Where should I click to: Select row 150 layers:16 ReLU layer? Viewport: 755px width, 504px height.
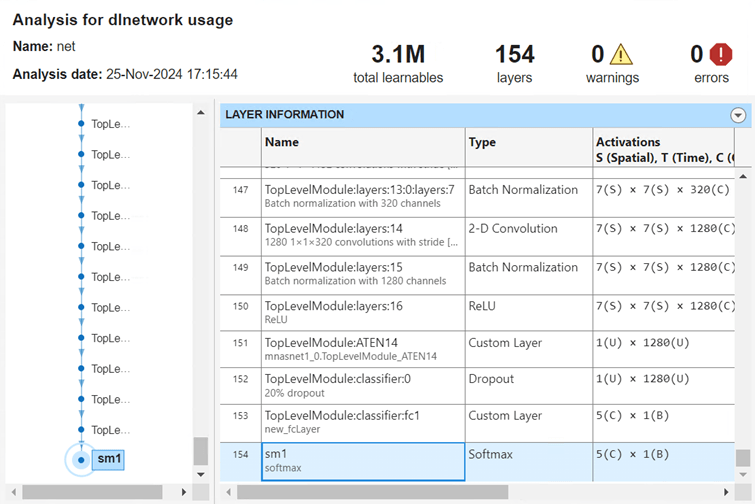[362, 310]
